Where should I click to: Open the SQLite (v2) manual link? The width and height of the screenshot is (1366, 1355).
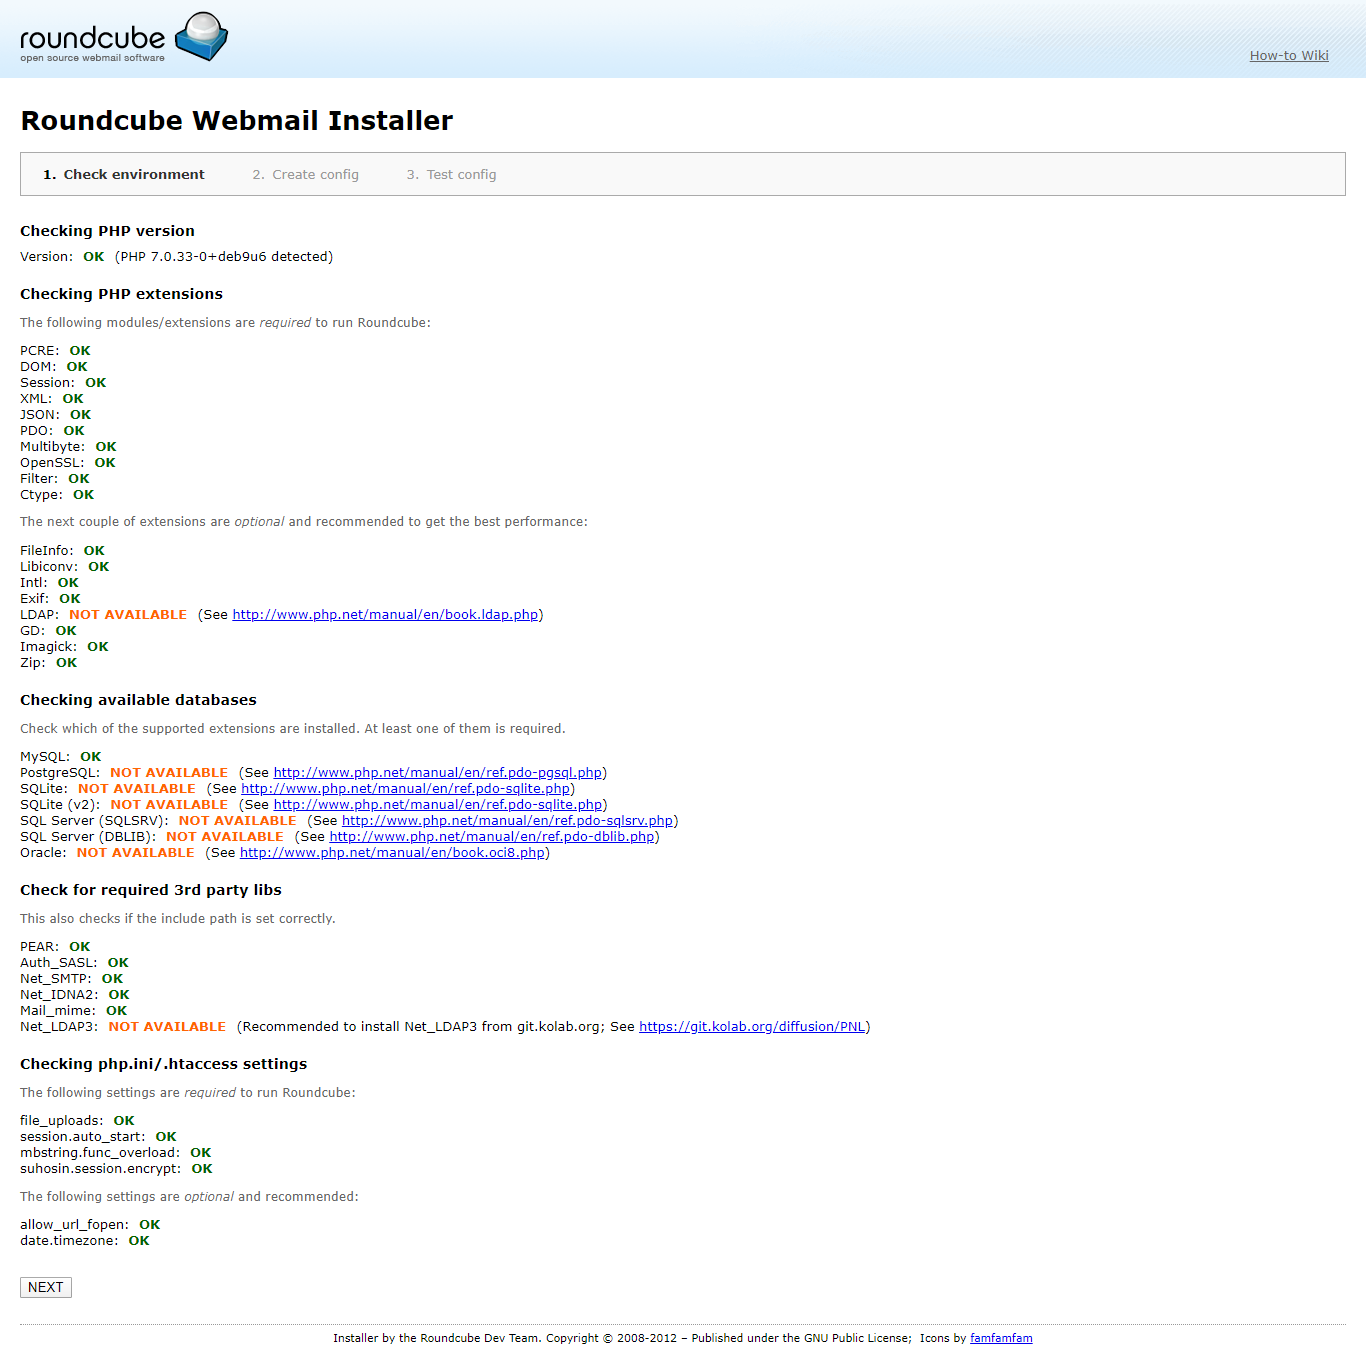pyautogui.click(x=437, y=805)
